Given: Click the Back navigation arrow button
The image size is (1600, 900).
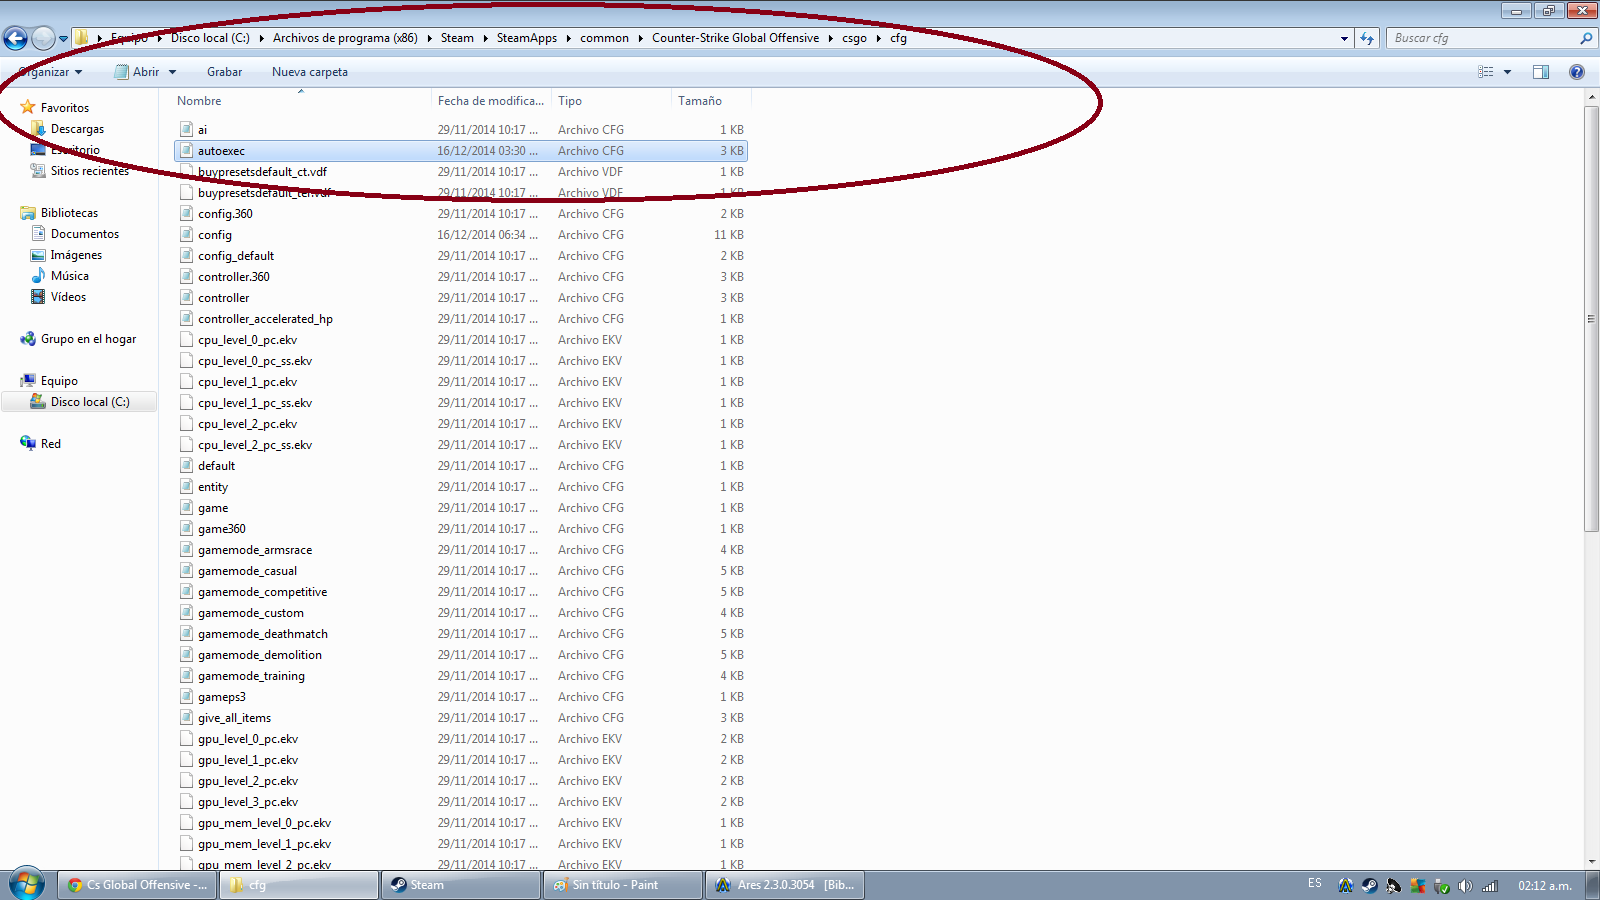Looking at the screenshot, I should (15, 38).
